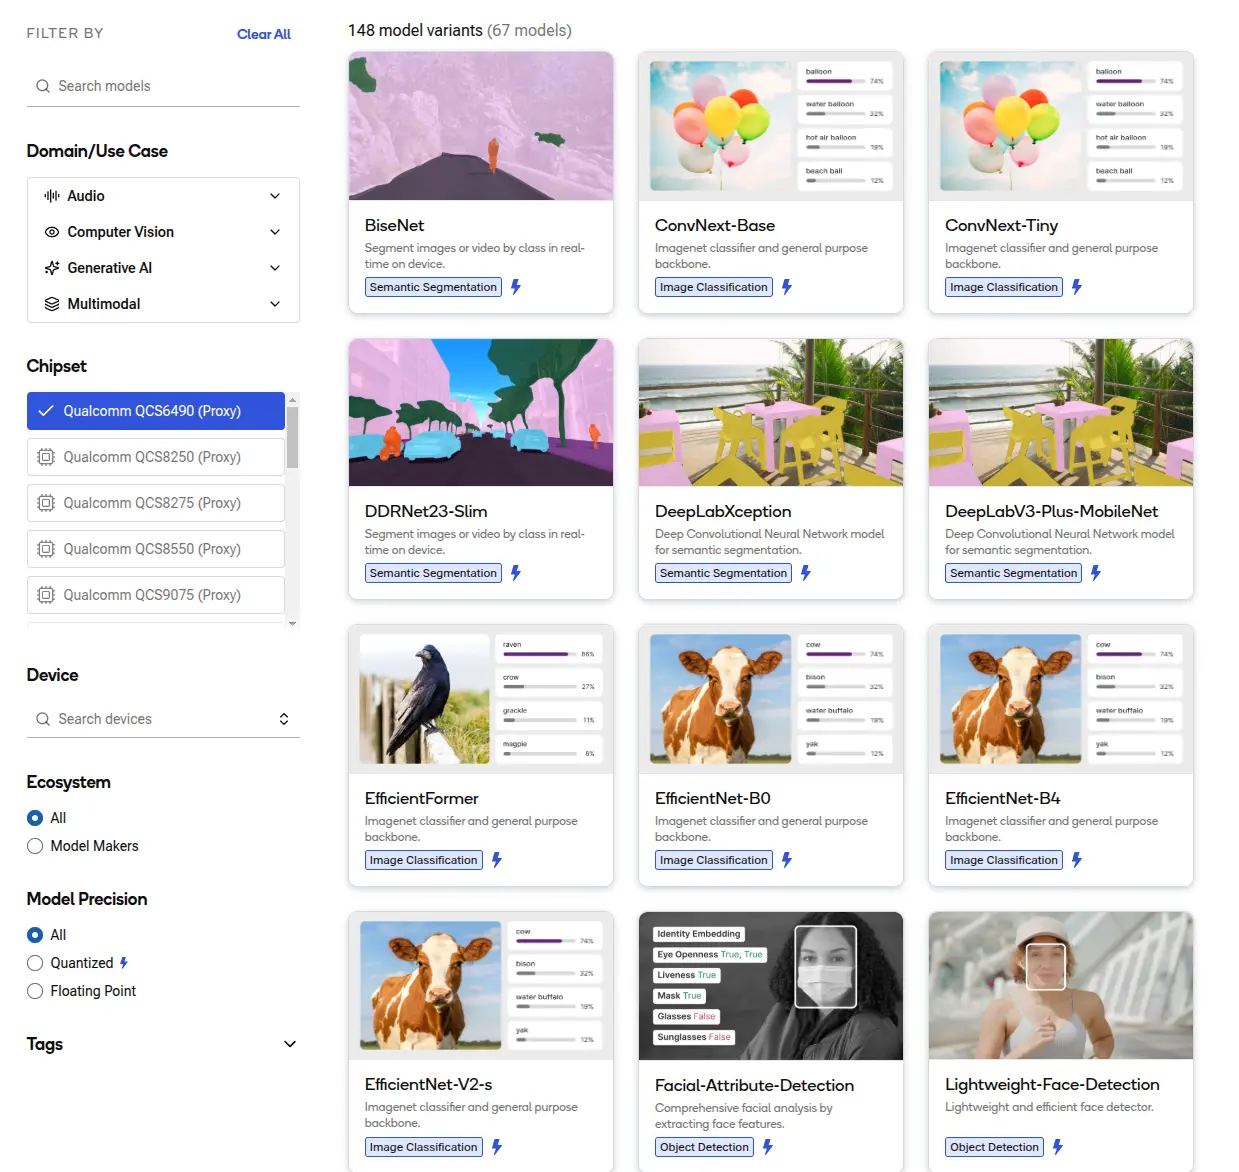Select the Quantized precision radio button
Viewport: 1239px width, 1172px height.
coord(35,963)
